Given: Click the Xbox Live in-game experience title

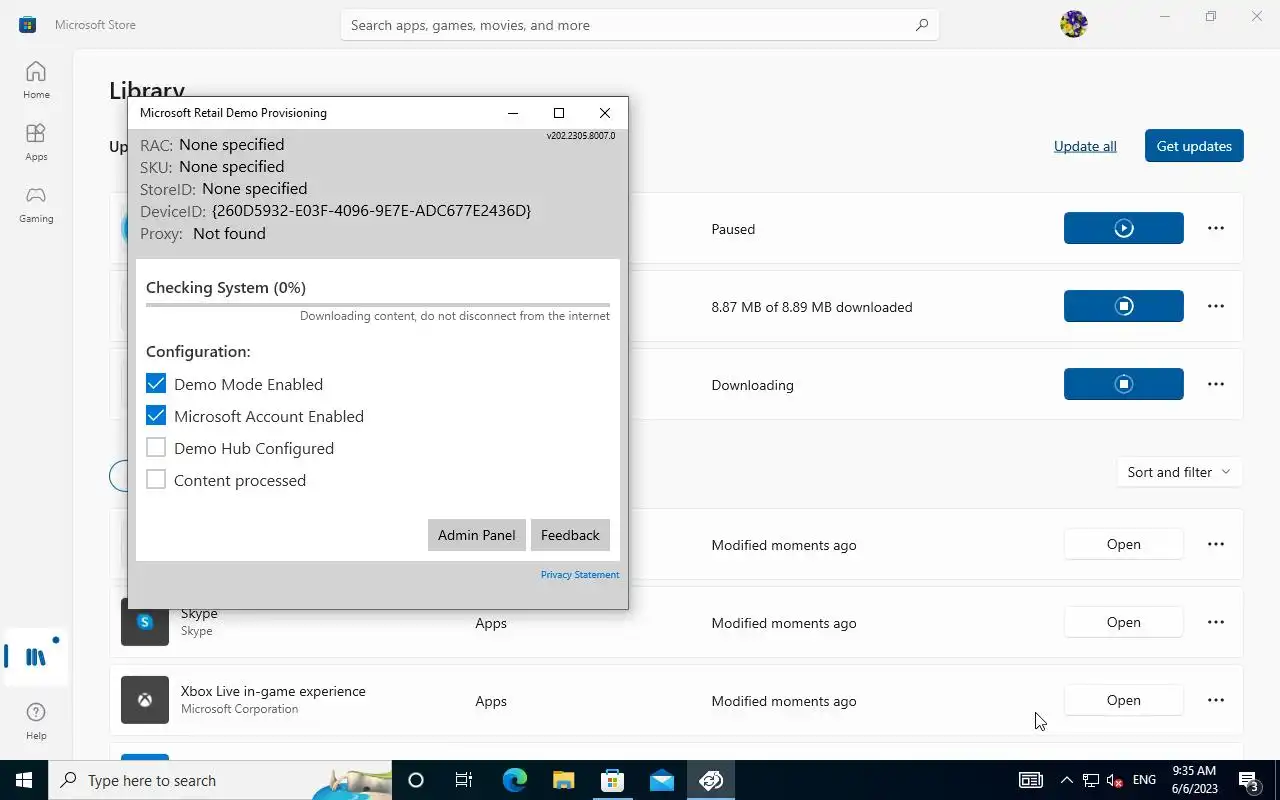Looking at the screenshot, I should (273, 691).
